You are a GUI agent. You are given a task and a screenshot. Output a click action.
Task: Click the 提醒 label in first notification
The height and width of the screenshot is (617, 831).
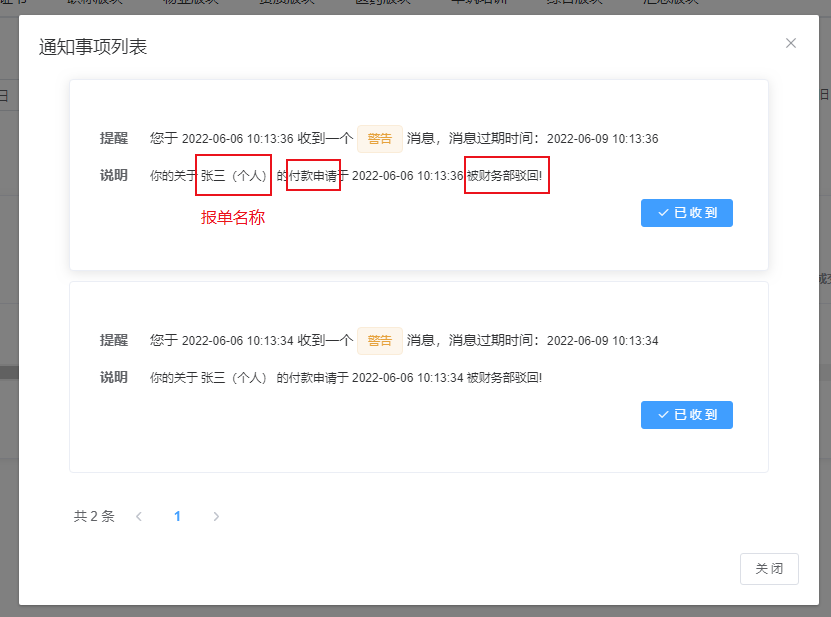tap(114, 139)
